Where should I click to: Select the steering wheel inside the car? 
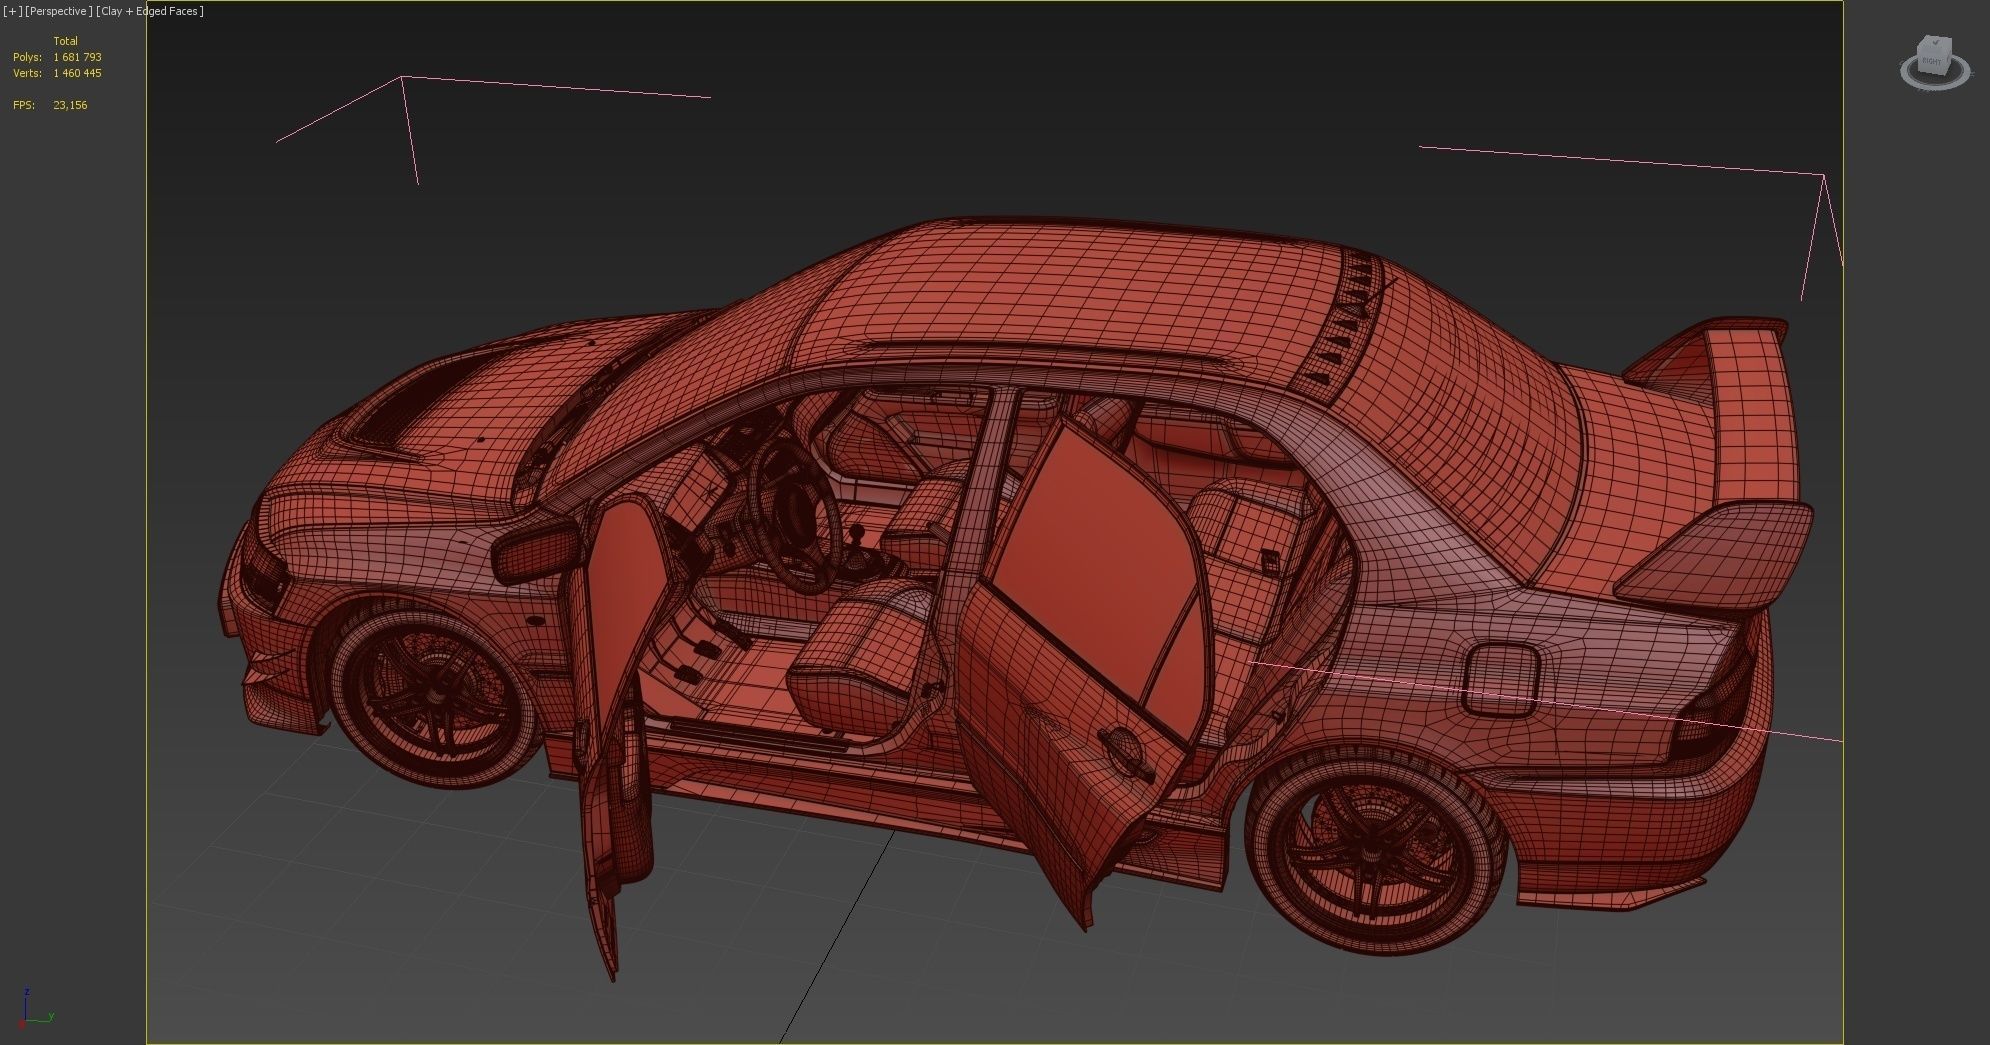(x=795, y=515)
